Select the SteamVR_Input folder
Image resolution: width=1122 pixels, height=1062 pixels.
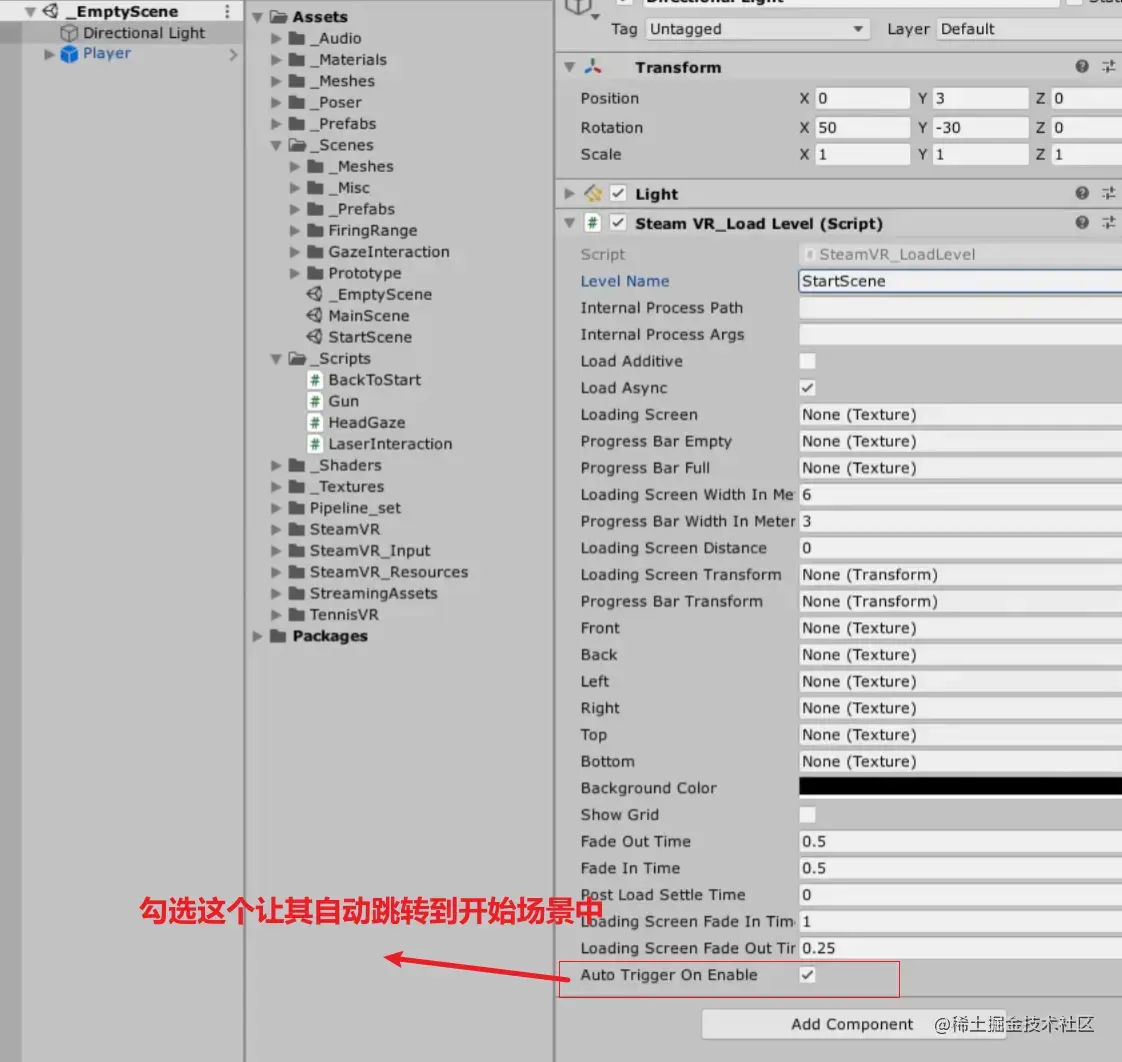click(370, 551)
